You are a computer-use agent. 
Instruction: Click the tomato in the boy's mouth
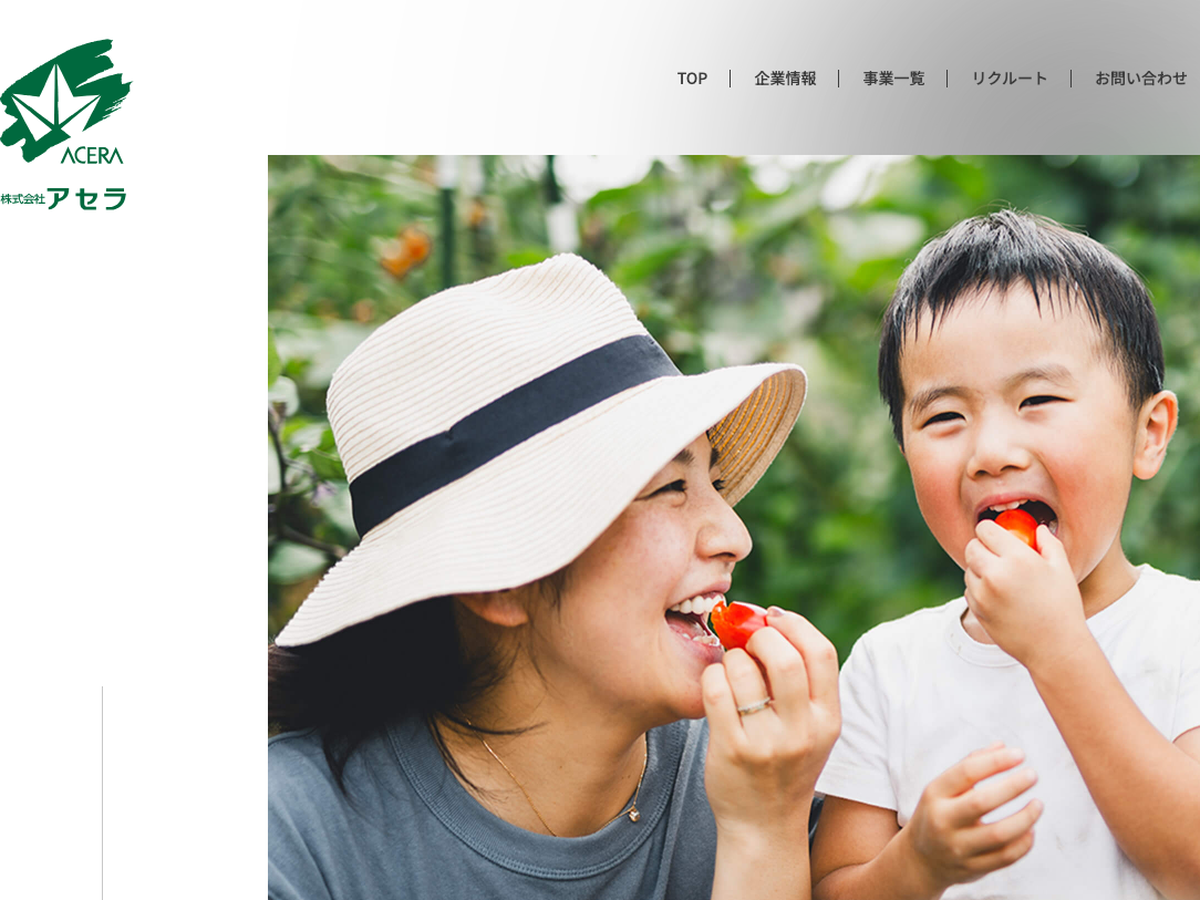(1018, 526)
